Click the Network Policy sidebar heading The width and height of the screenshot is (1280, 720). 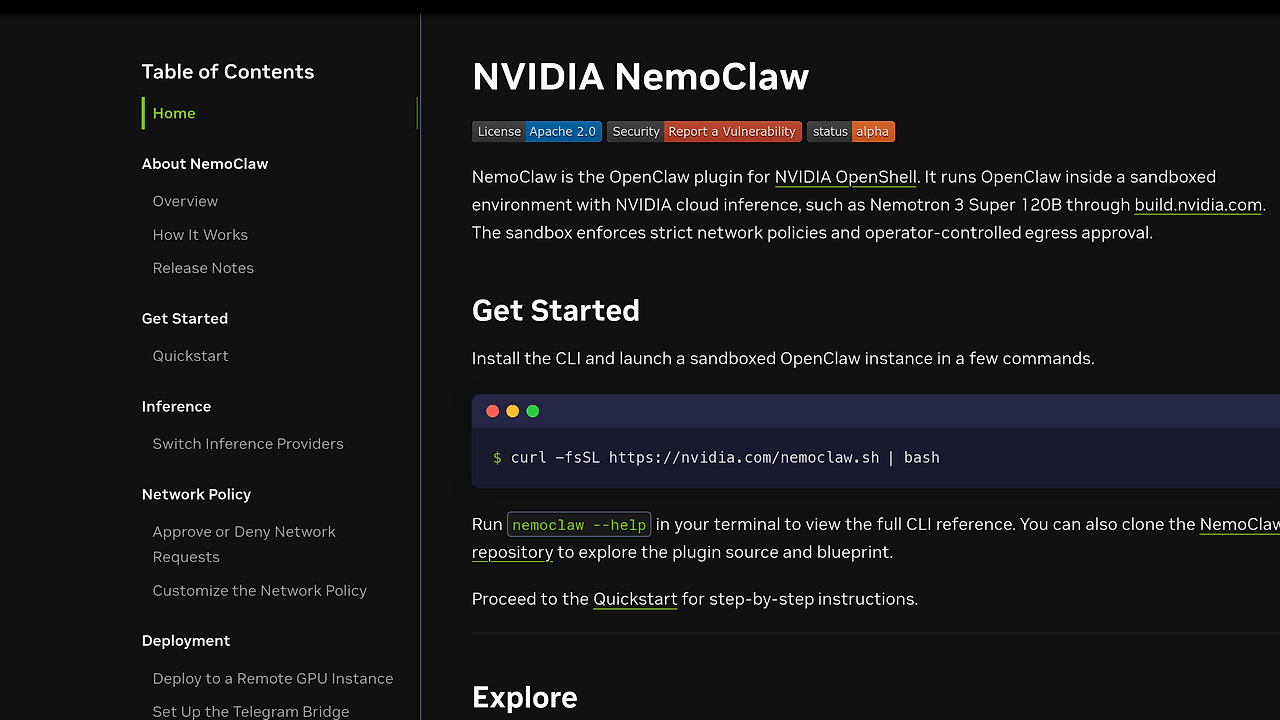[196, 495]
